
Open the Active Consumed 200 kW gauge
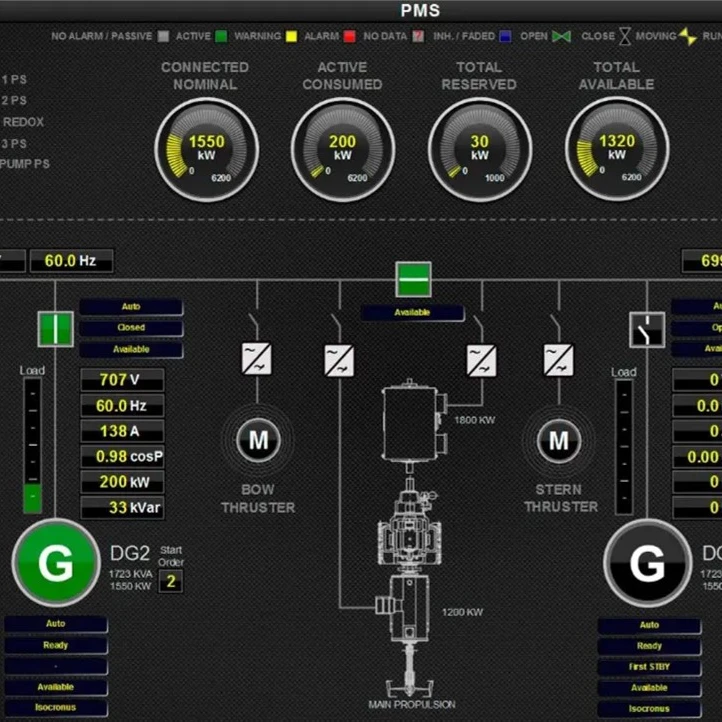pos(343,150)
